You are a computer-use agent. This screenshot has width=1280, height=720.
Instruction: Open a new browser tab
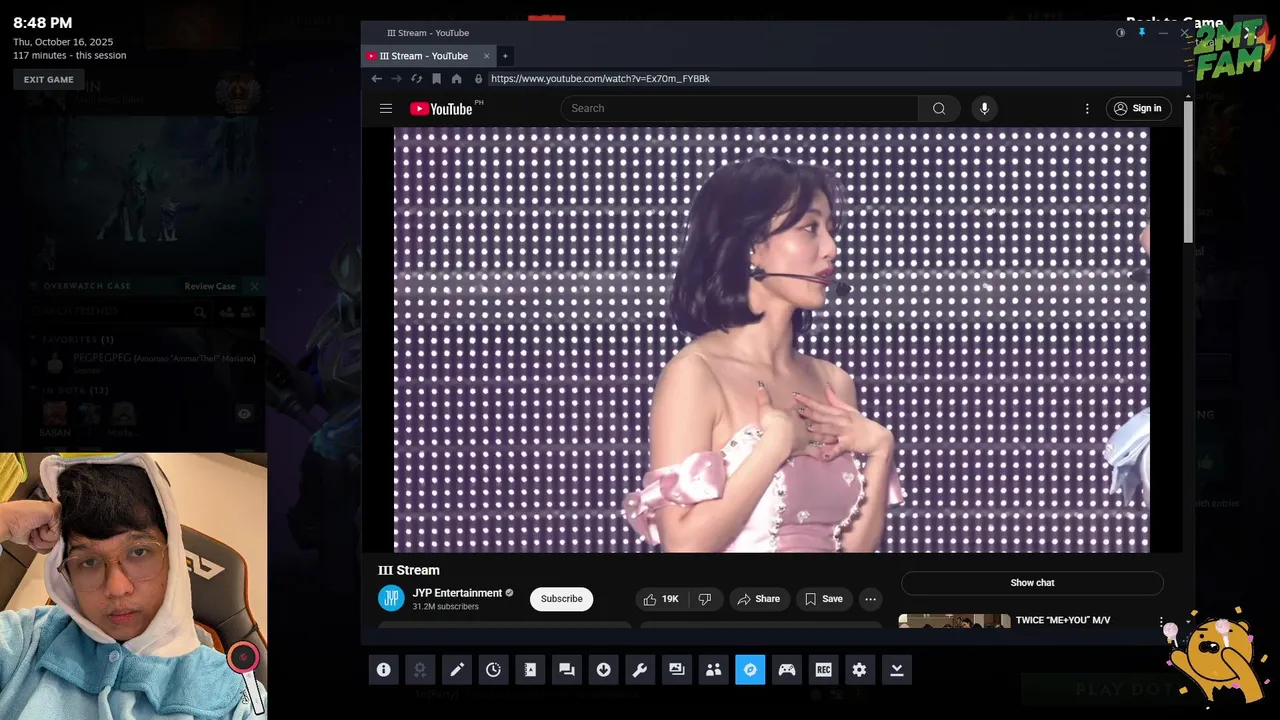click(x=505, y=56)
